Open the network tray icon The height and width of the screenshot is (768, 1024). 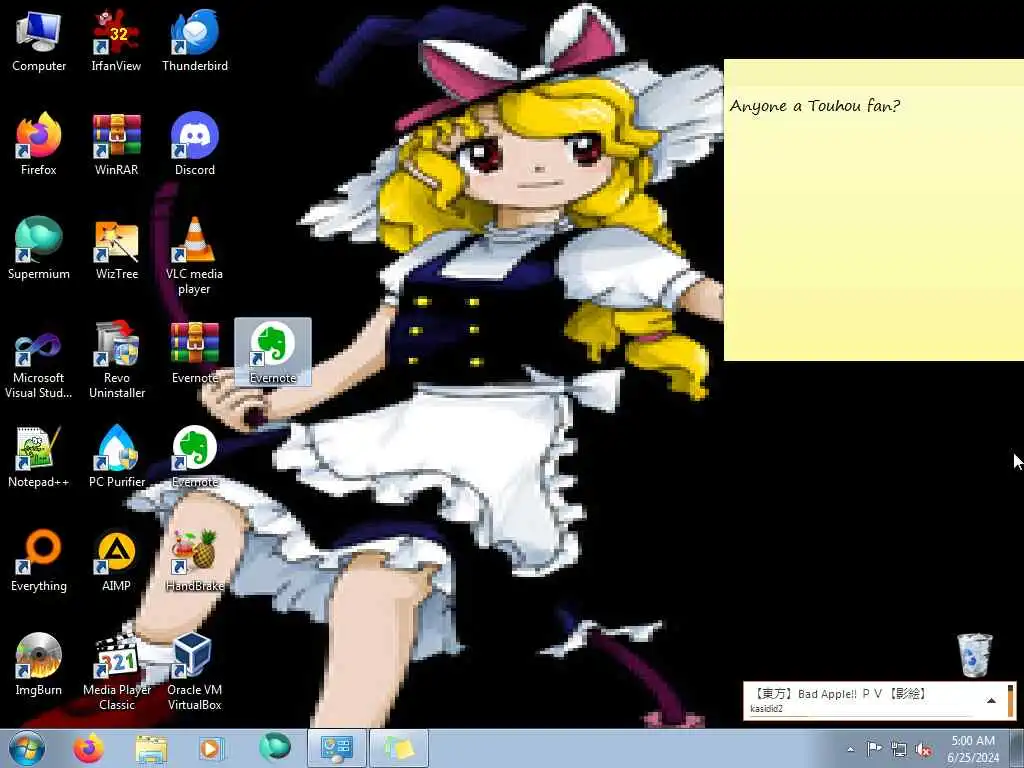[899, 749]
